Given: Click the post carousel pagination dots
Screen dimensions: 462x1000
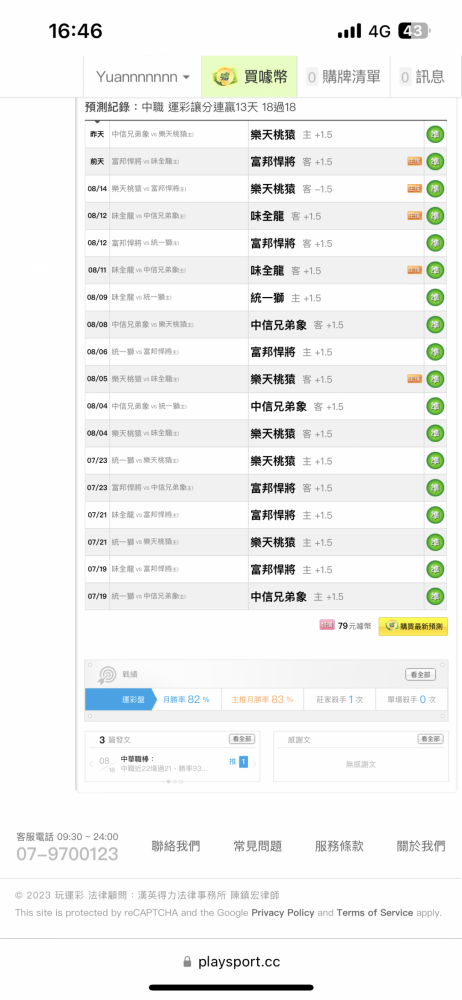Looking at the screenshot, I should click(173, 781).
